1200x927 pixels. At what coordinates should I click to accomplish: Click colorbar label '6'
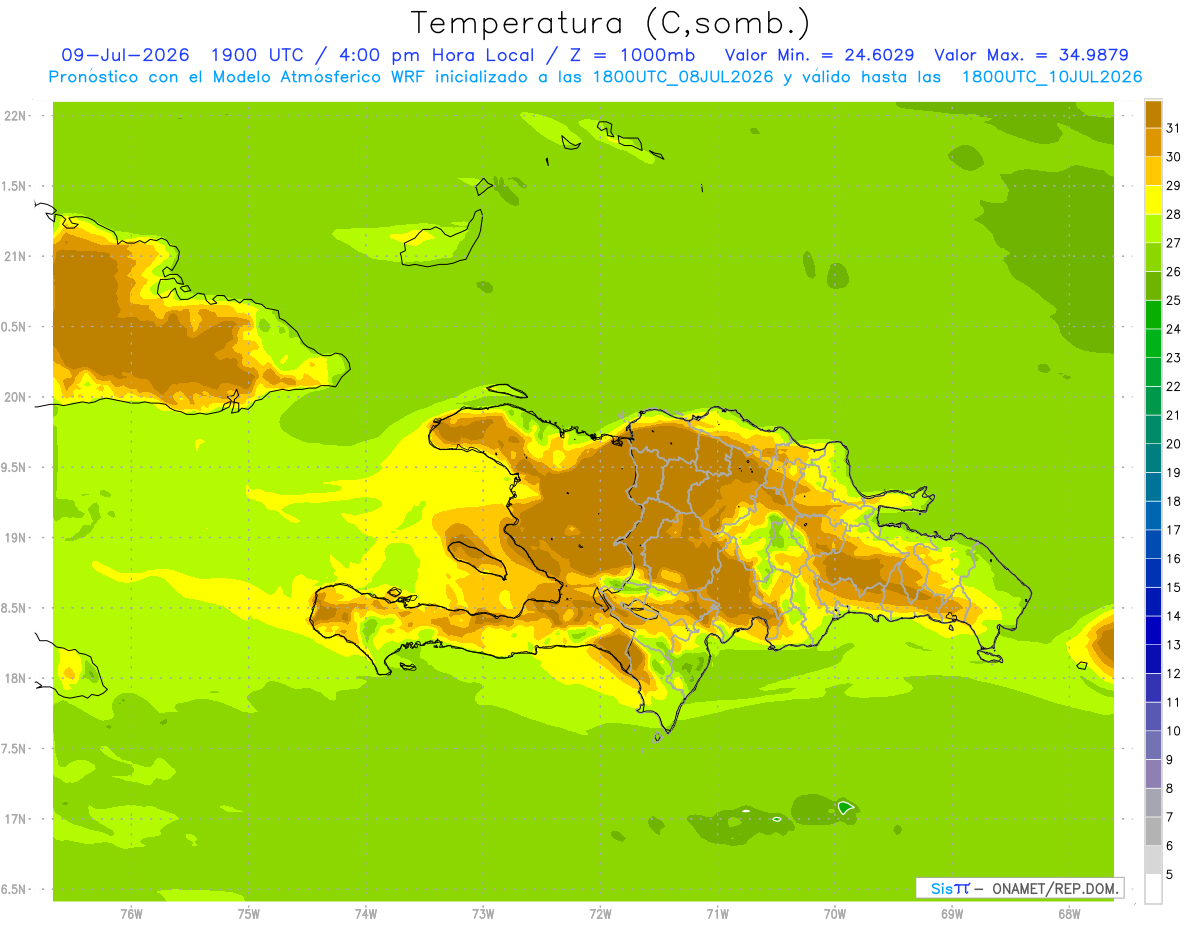click(1171, 846)
